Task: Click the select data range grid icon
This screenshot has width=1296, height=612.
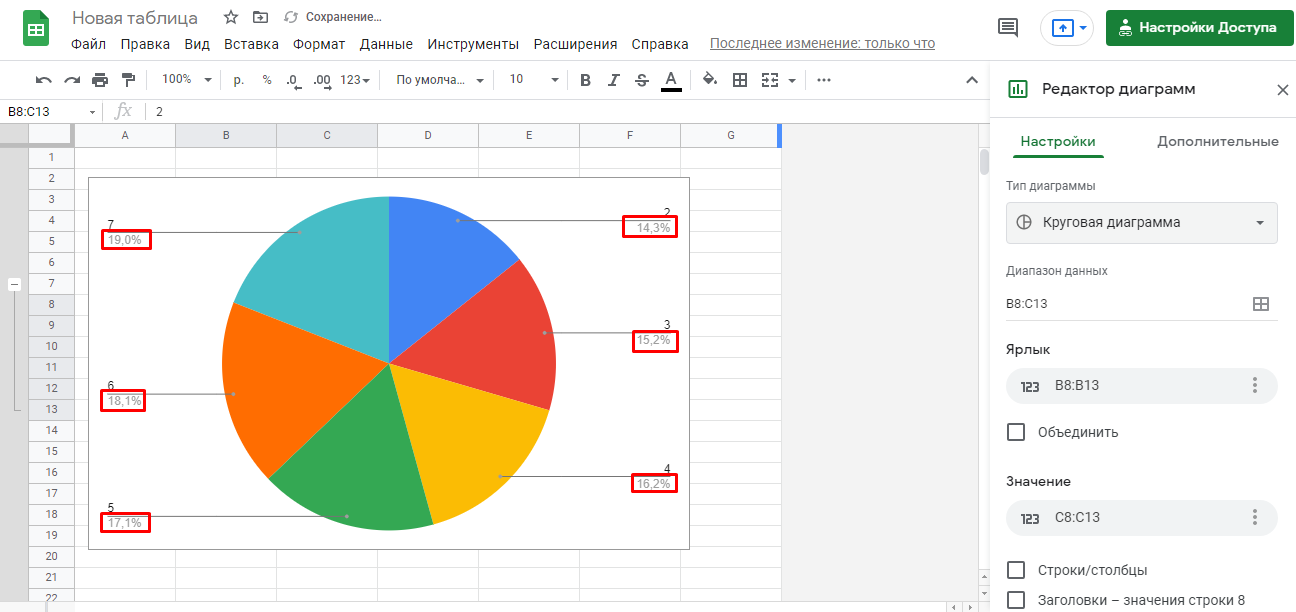Action: (x=1261, y=304)
